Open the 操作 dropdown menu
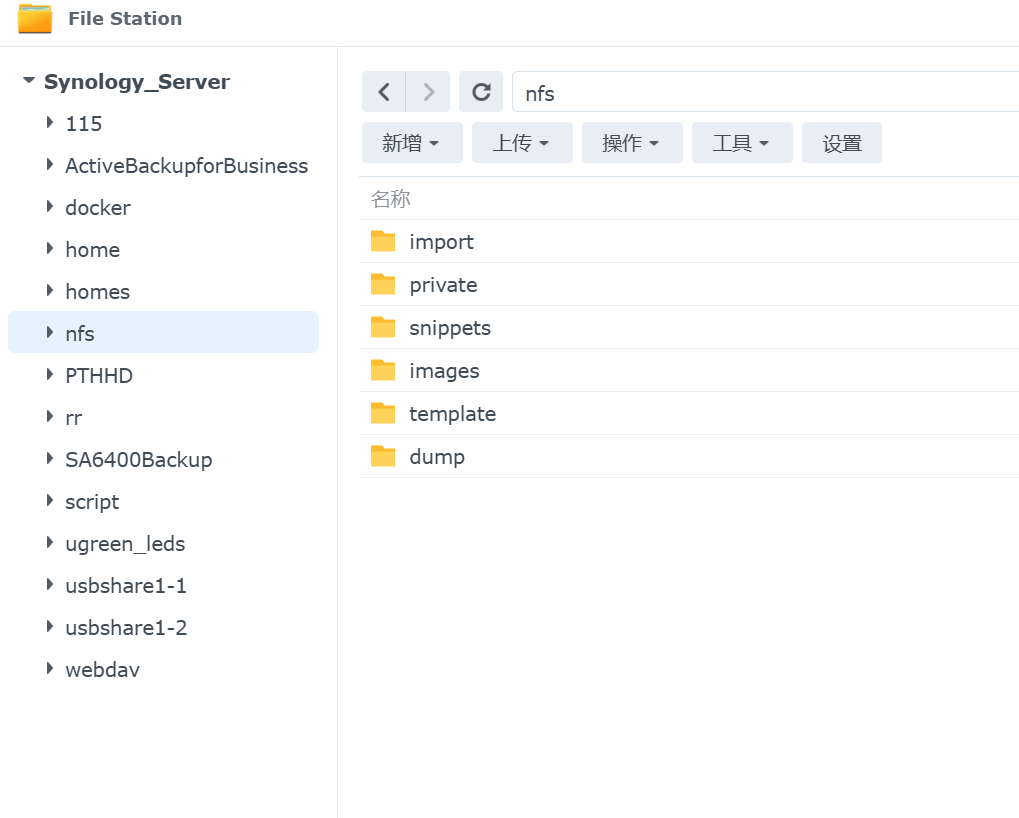This screenshot has height=818, width=1019. tap(632, 142)
